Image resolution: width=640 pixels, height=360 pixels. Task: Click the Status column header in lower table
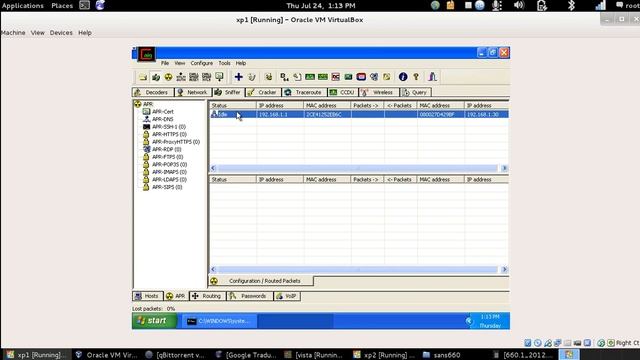coord(233,180)
